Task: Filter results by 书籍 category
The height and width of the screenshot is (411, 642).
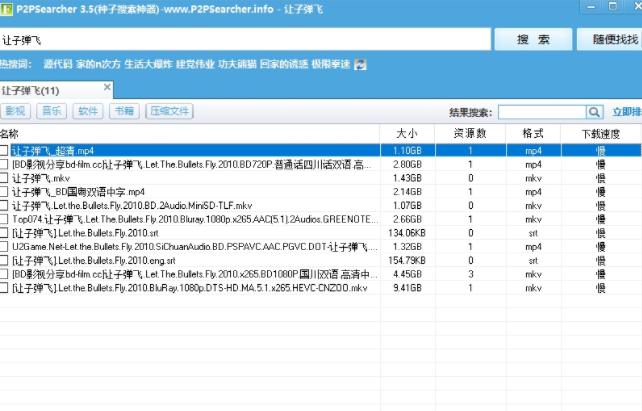Action: 124,111
